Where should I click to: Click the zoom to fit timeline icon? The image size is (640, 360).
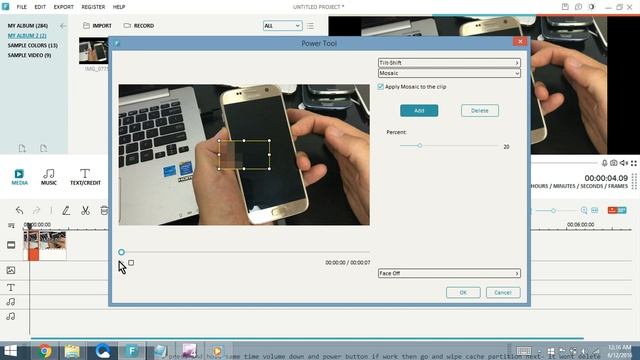[x=595, y=211]
